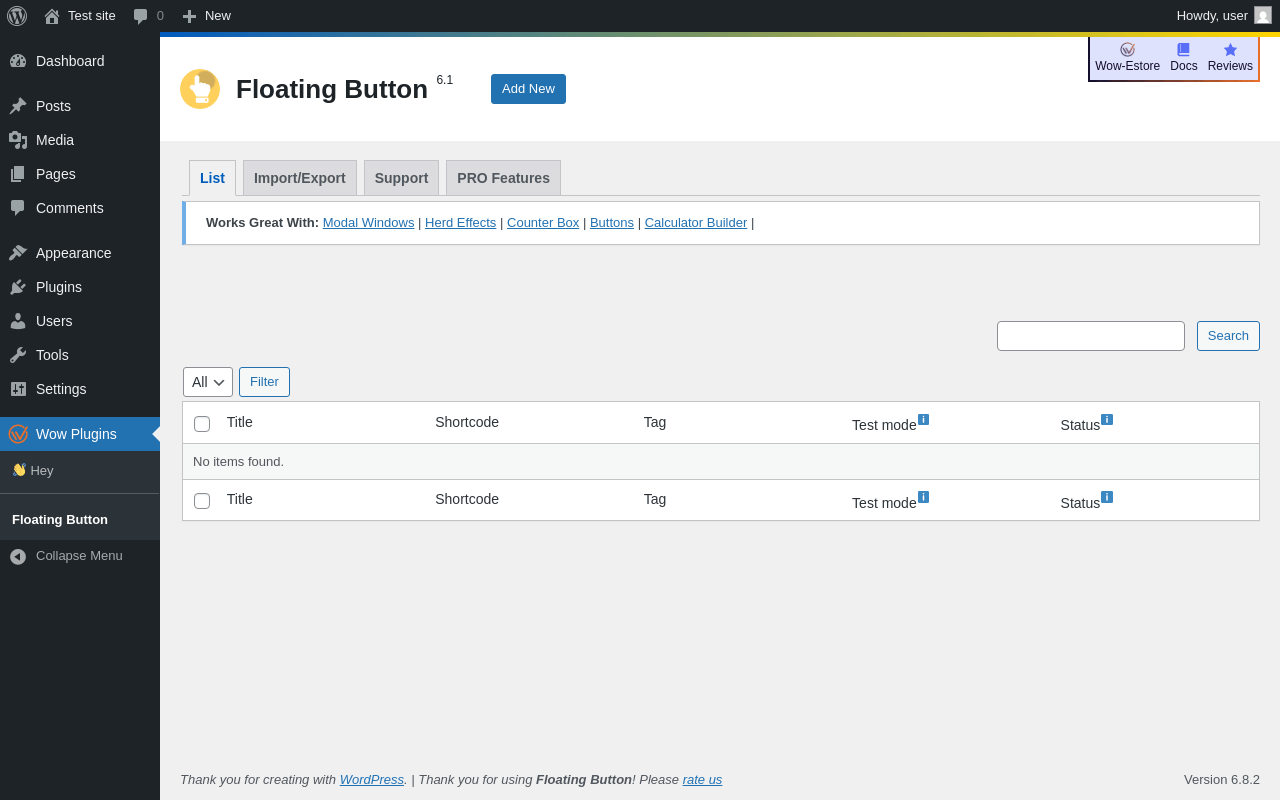Switch to the PRO Features tab
The width and height of the screenshot is (1280, 800).
pyautogui.click(x=503, y=178)
